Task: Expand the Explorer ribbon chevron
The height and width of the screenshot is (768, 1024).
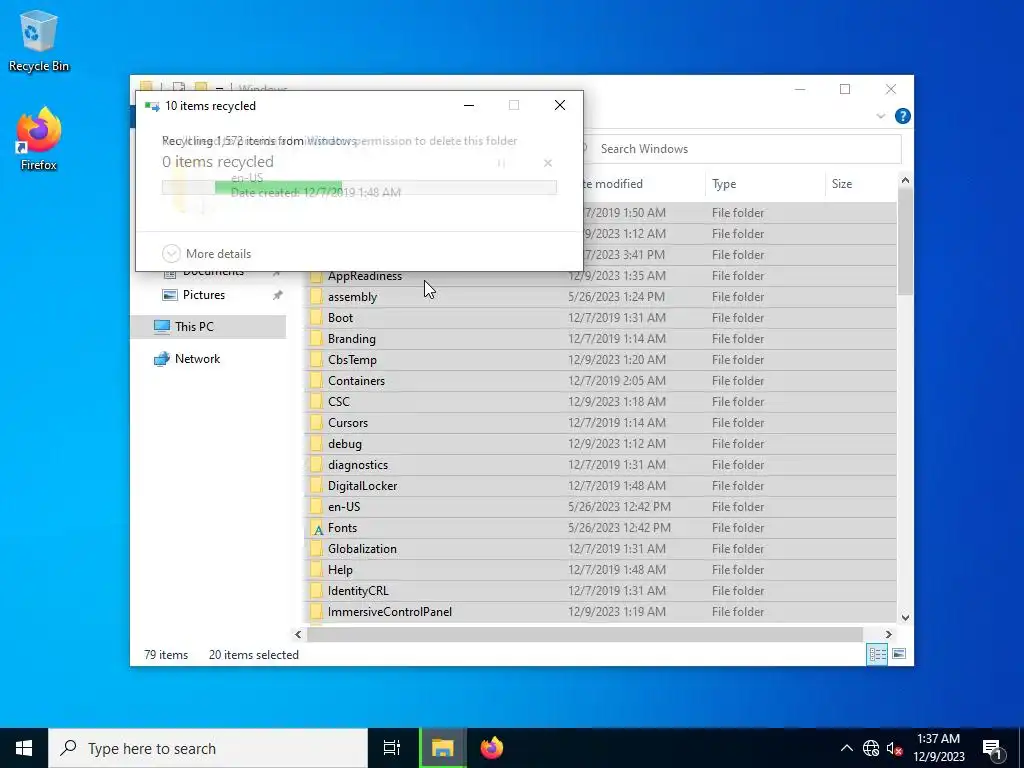Action: (880, 116)
